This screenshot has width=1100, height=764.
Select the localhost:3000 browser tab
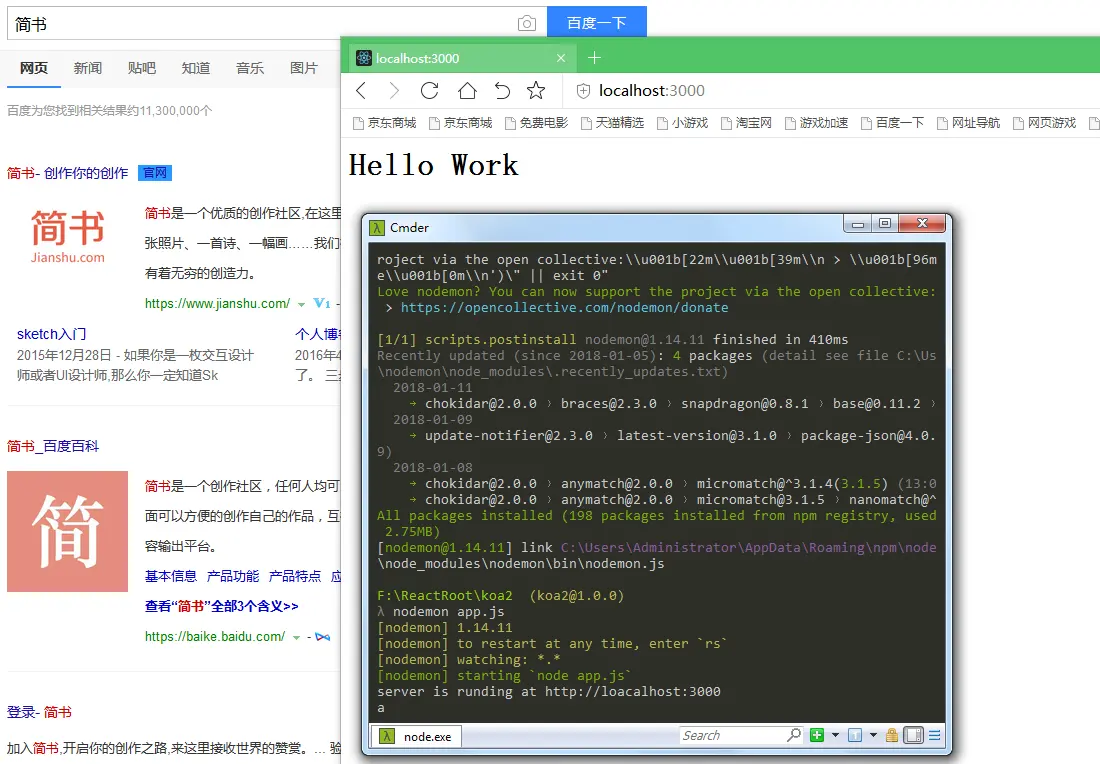[460, 58]
